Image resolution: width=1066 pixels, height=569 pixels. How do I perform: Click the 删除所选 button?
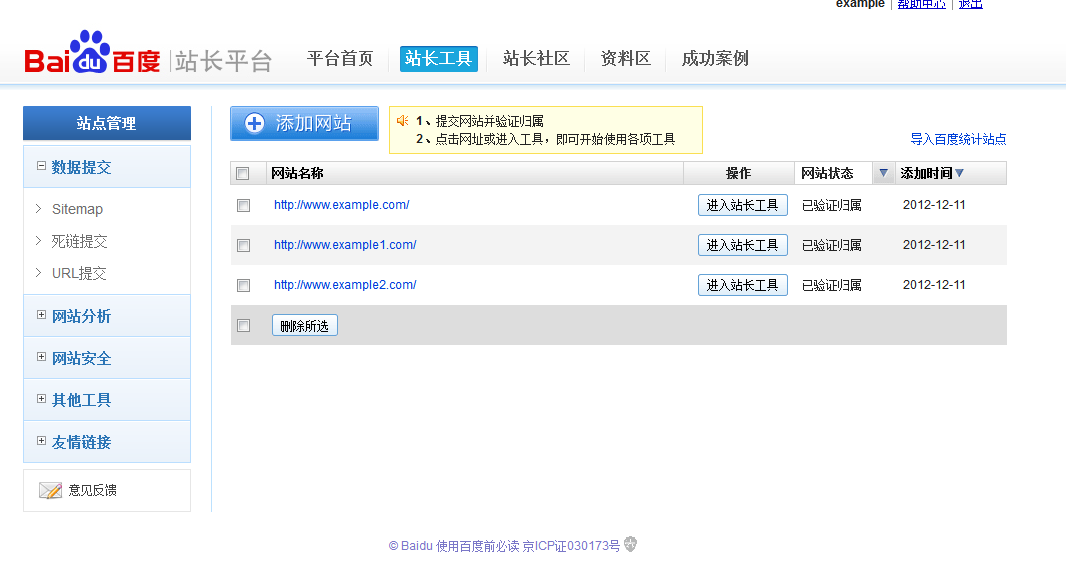[x=304, y=325]
